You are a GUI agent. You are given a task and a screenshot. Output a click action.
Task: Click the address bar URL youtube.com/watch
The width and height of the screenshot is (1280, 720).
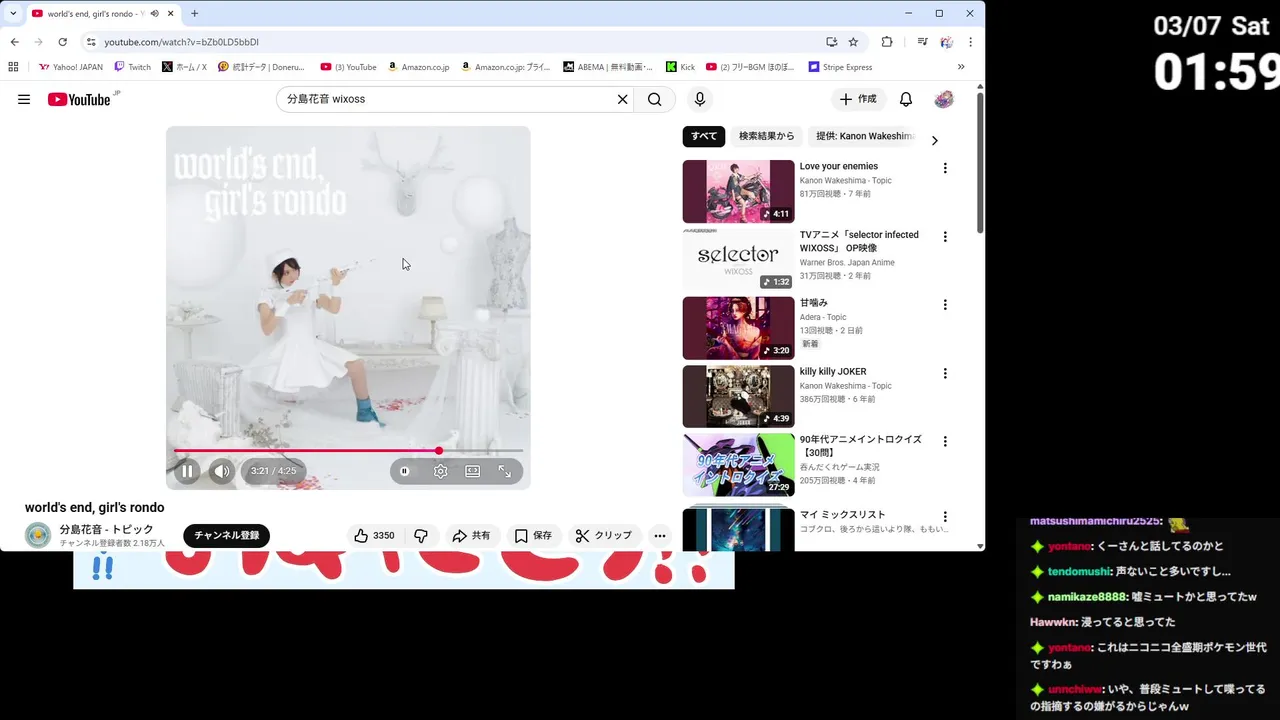181,42
